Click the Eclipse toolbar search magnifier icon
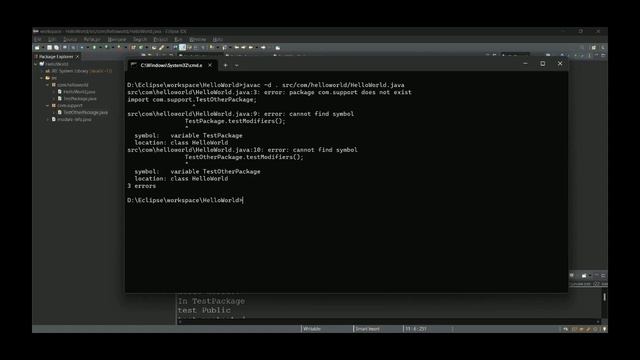The width and height of the screenshot is (640, 360). (582, 48)
